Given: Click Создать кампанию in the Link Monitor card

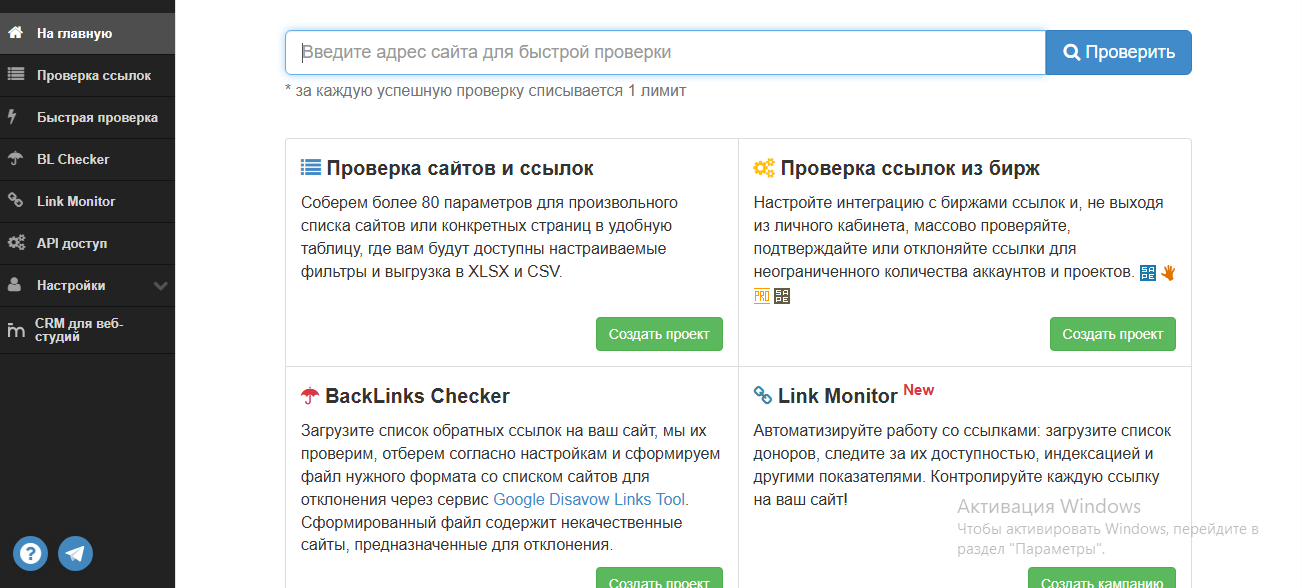Looking at the screenshot, I should pos(1099,578).
